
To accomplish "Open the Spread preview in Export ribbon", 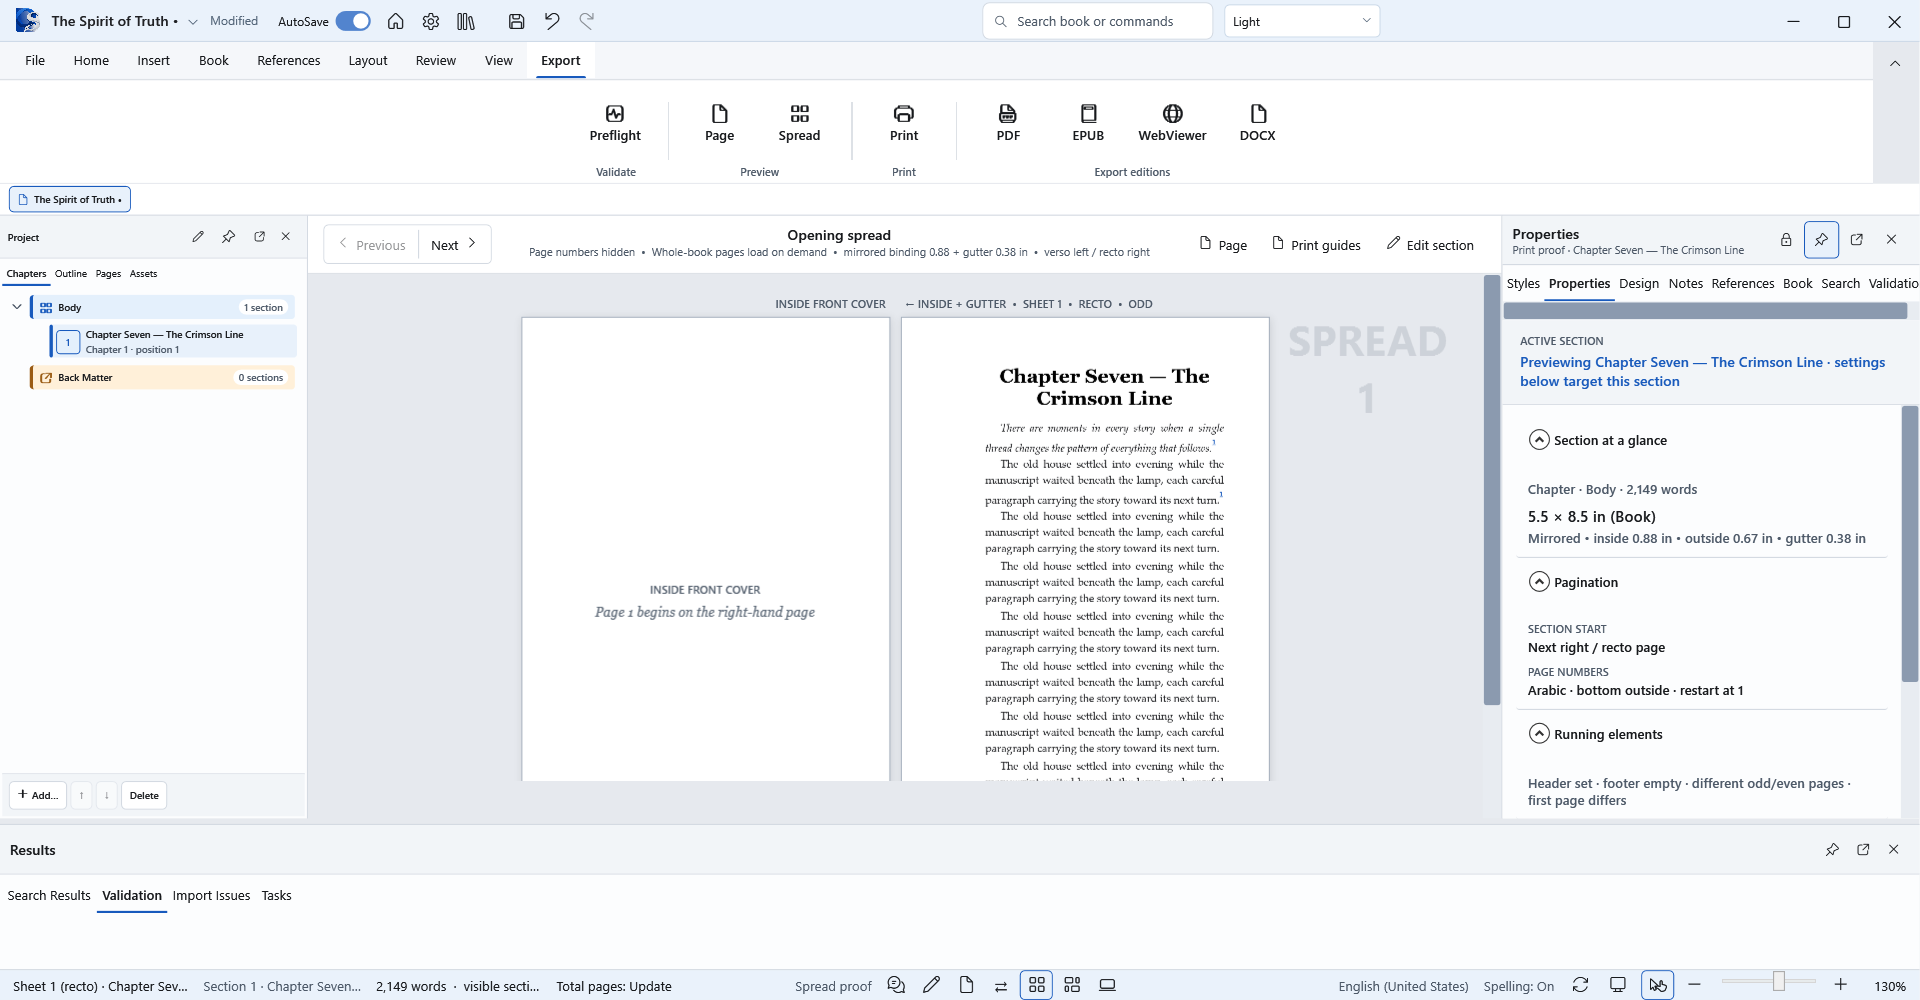I will pos(799,123).
